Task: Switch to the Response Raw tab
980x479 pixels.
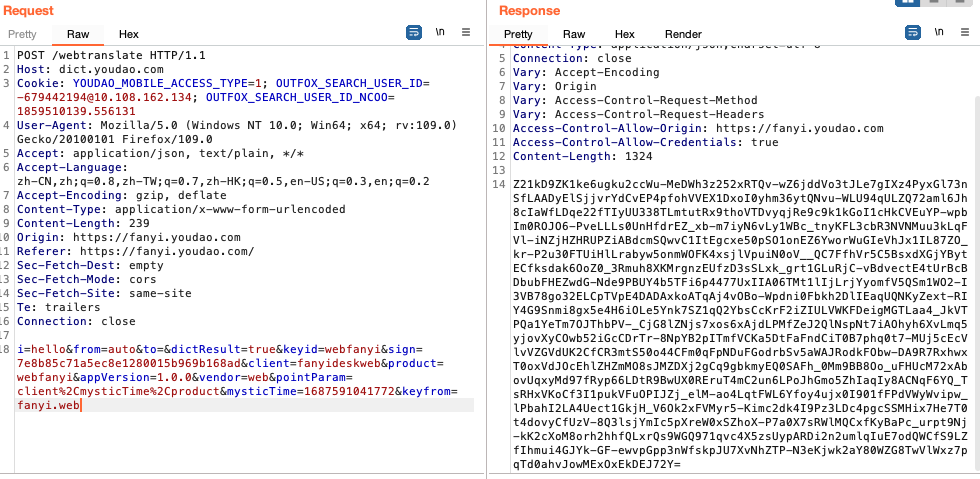Action: point(574,34)
